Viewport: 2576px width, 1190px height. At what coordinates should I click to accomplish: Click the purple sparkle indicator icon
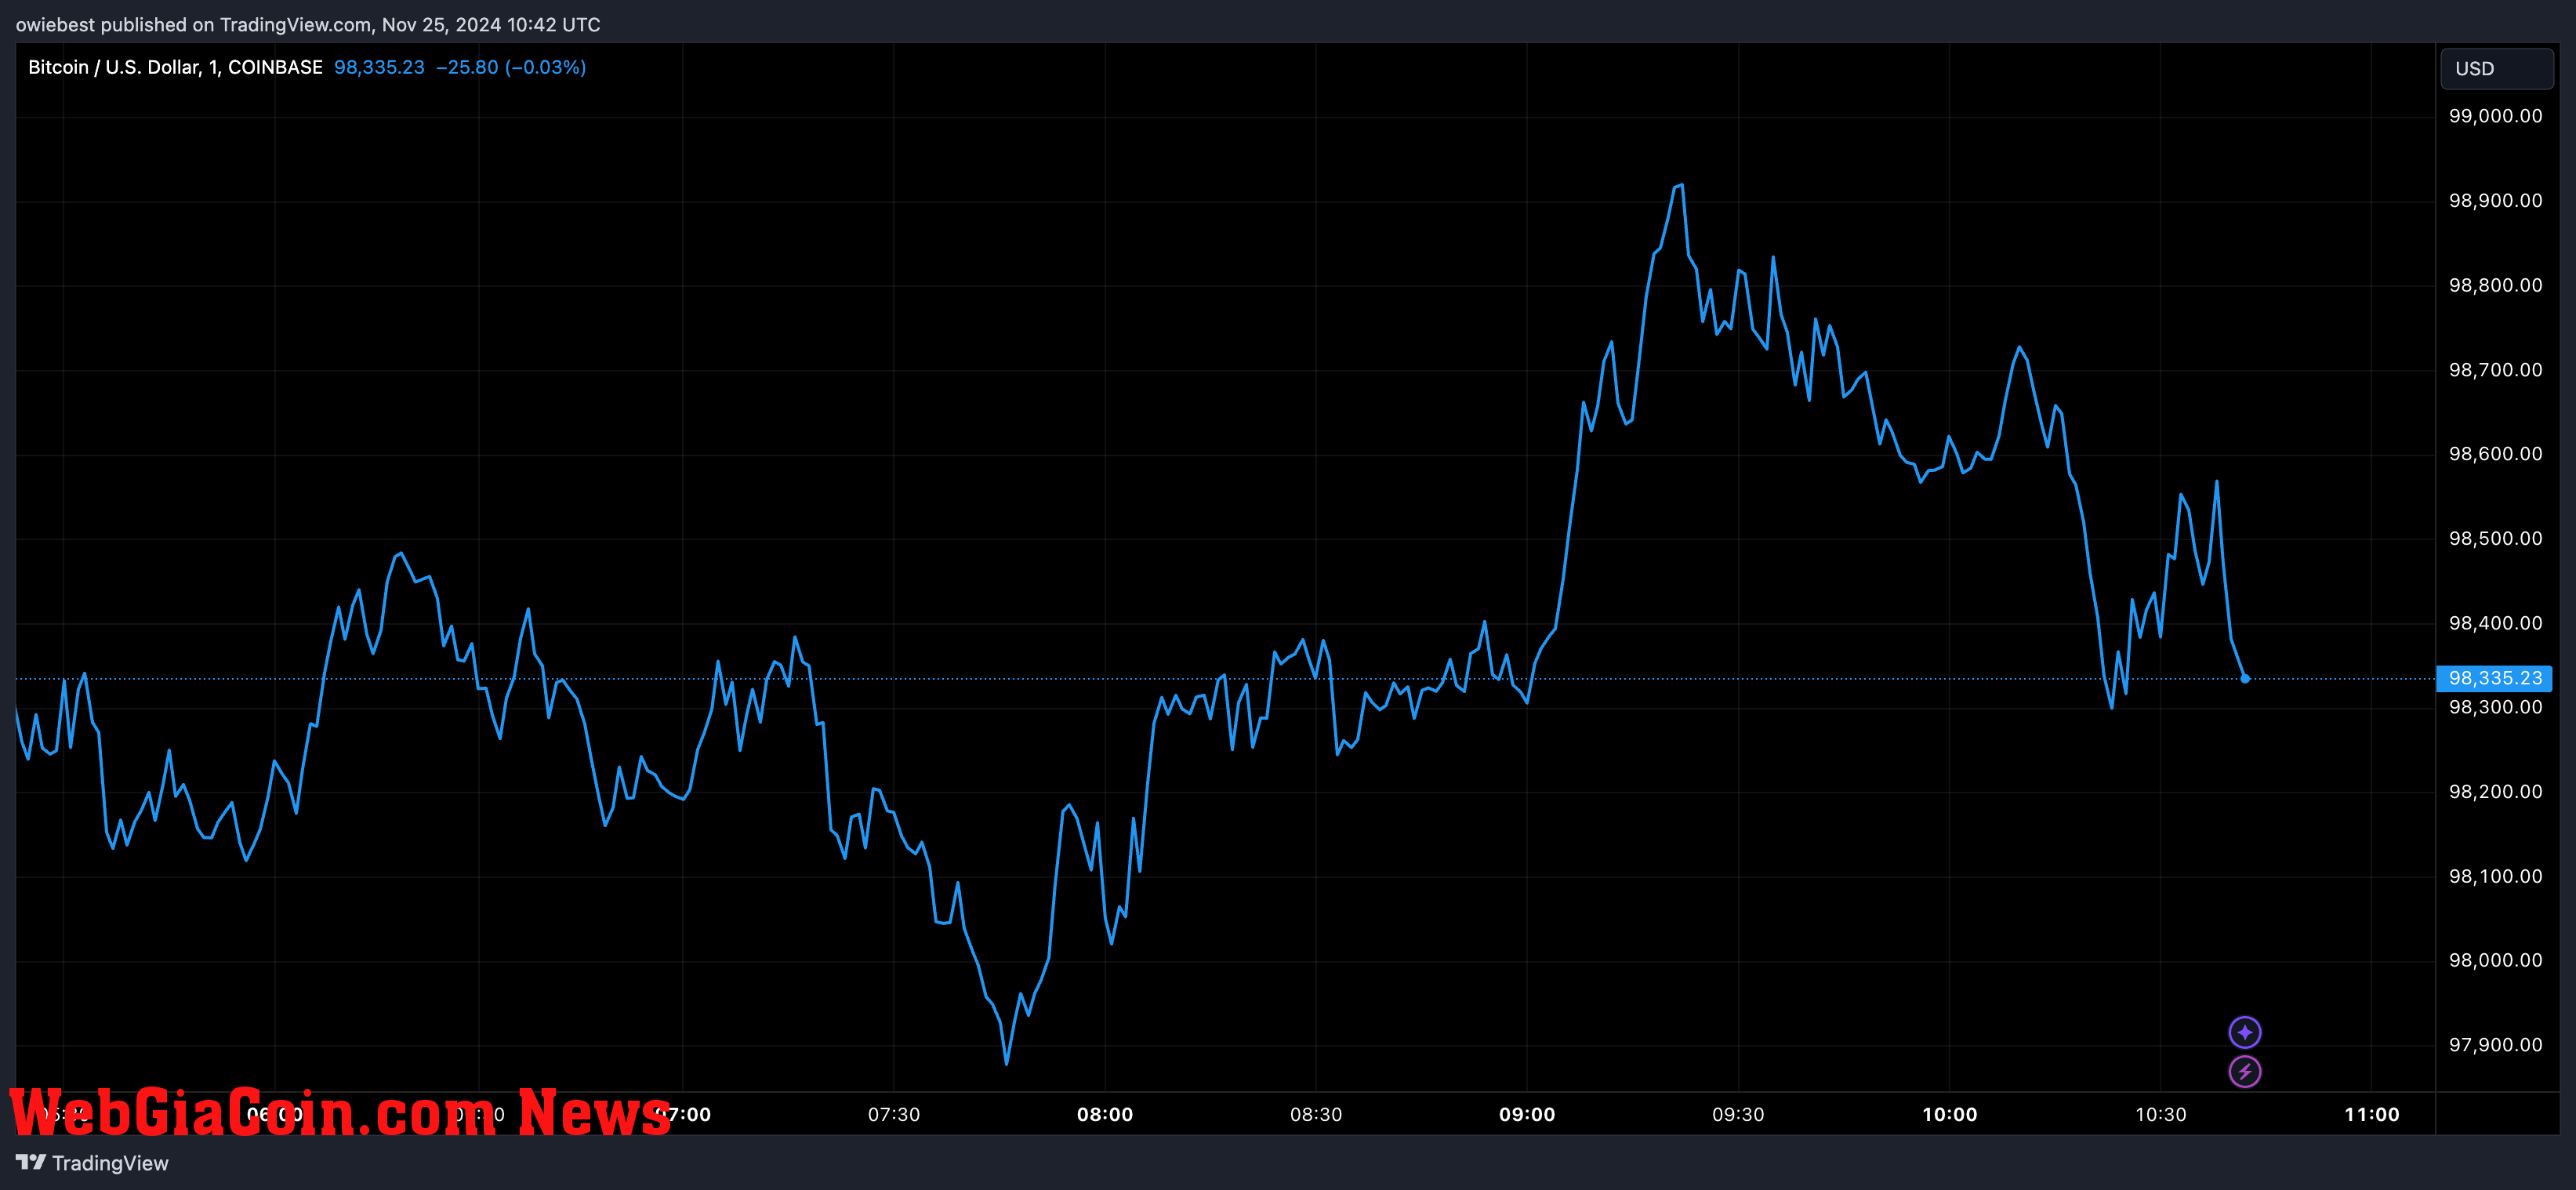[2245, 1032]
